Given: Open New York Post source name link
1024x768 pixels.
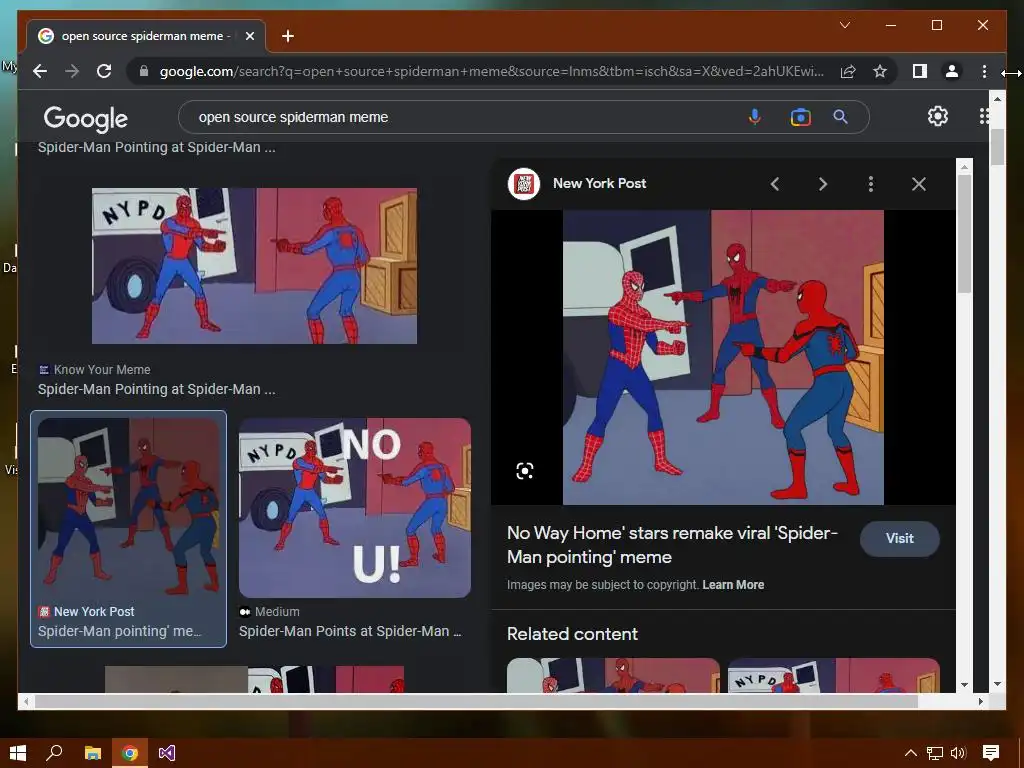Looking at the screenshot, I should click(x=600, y=184).
